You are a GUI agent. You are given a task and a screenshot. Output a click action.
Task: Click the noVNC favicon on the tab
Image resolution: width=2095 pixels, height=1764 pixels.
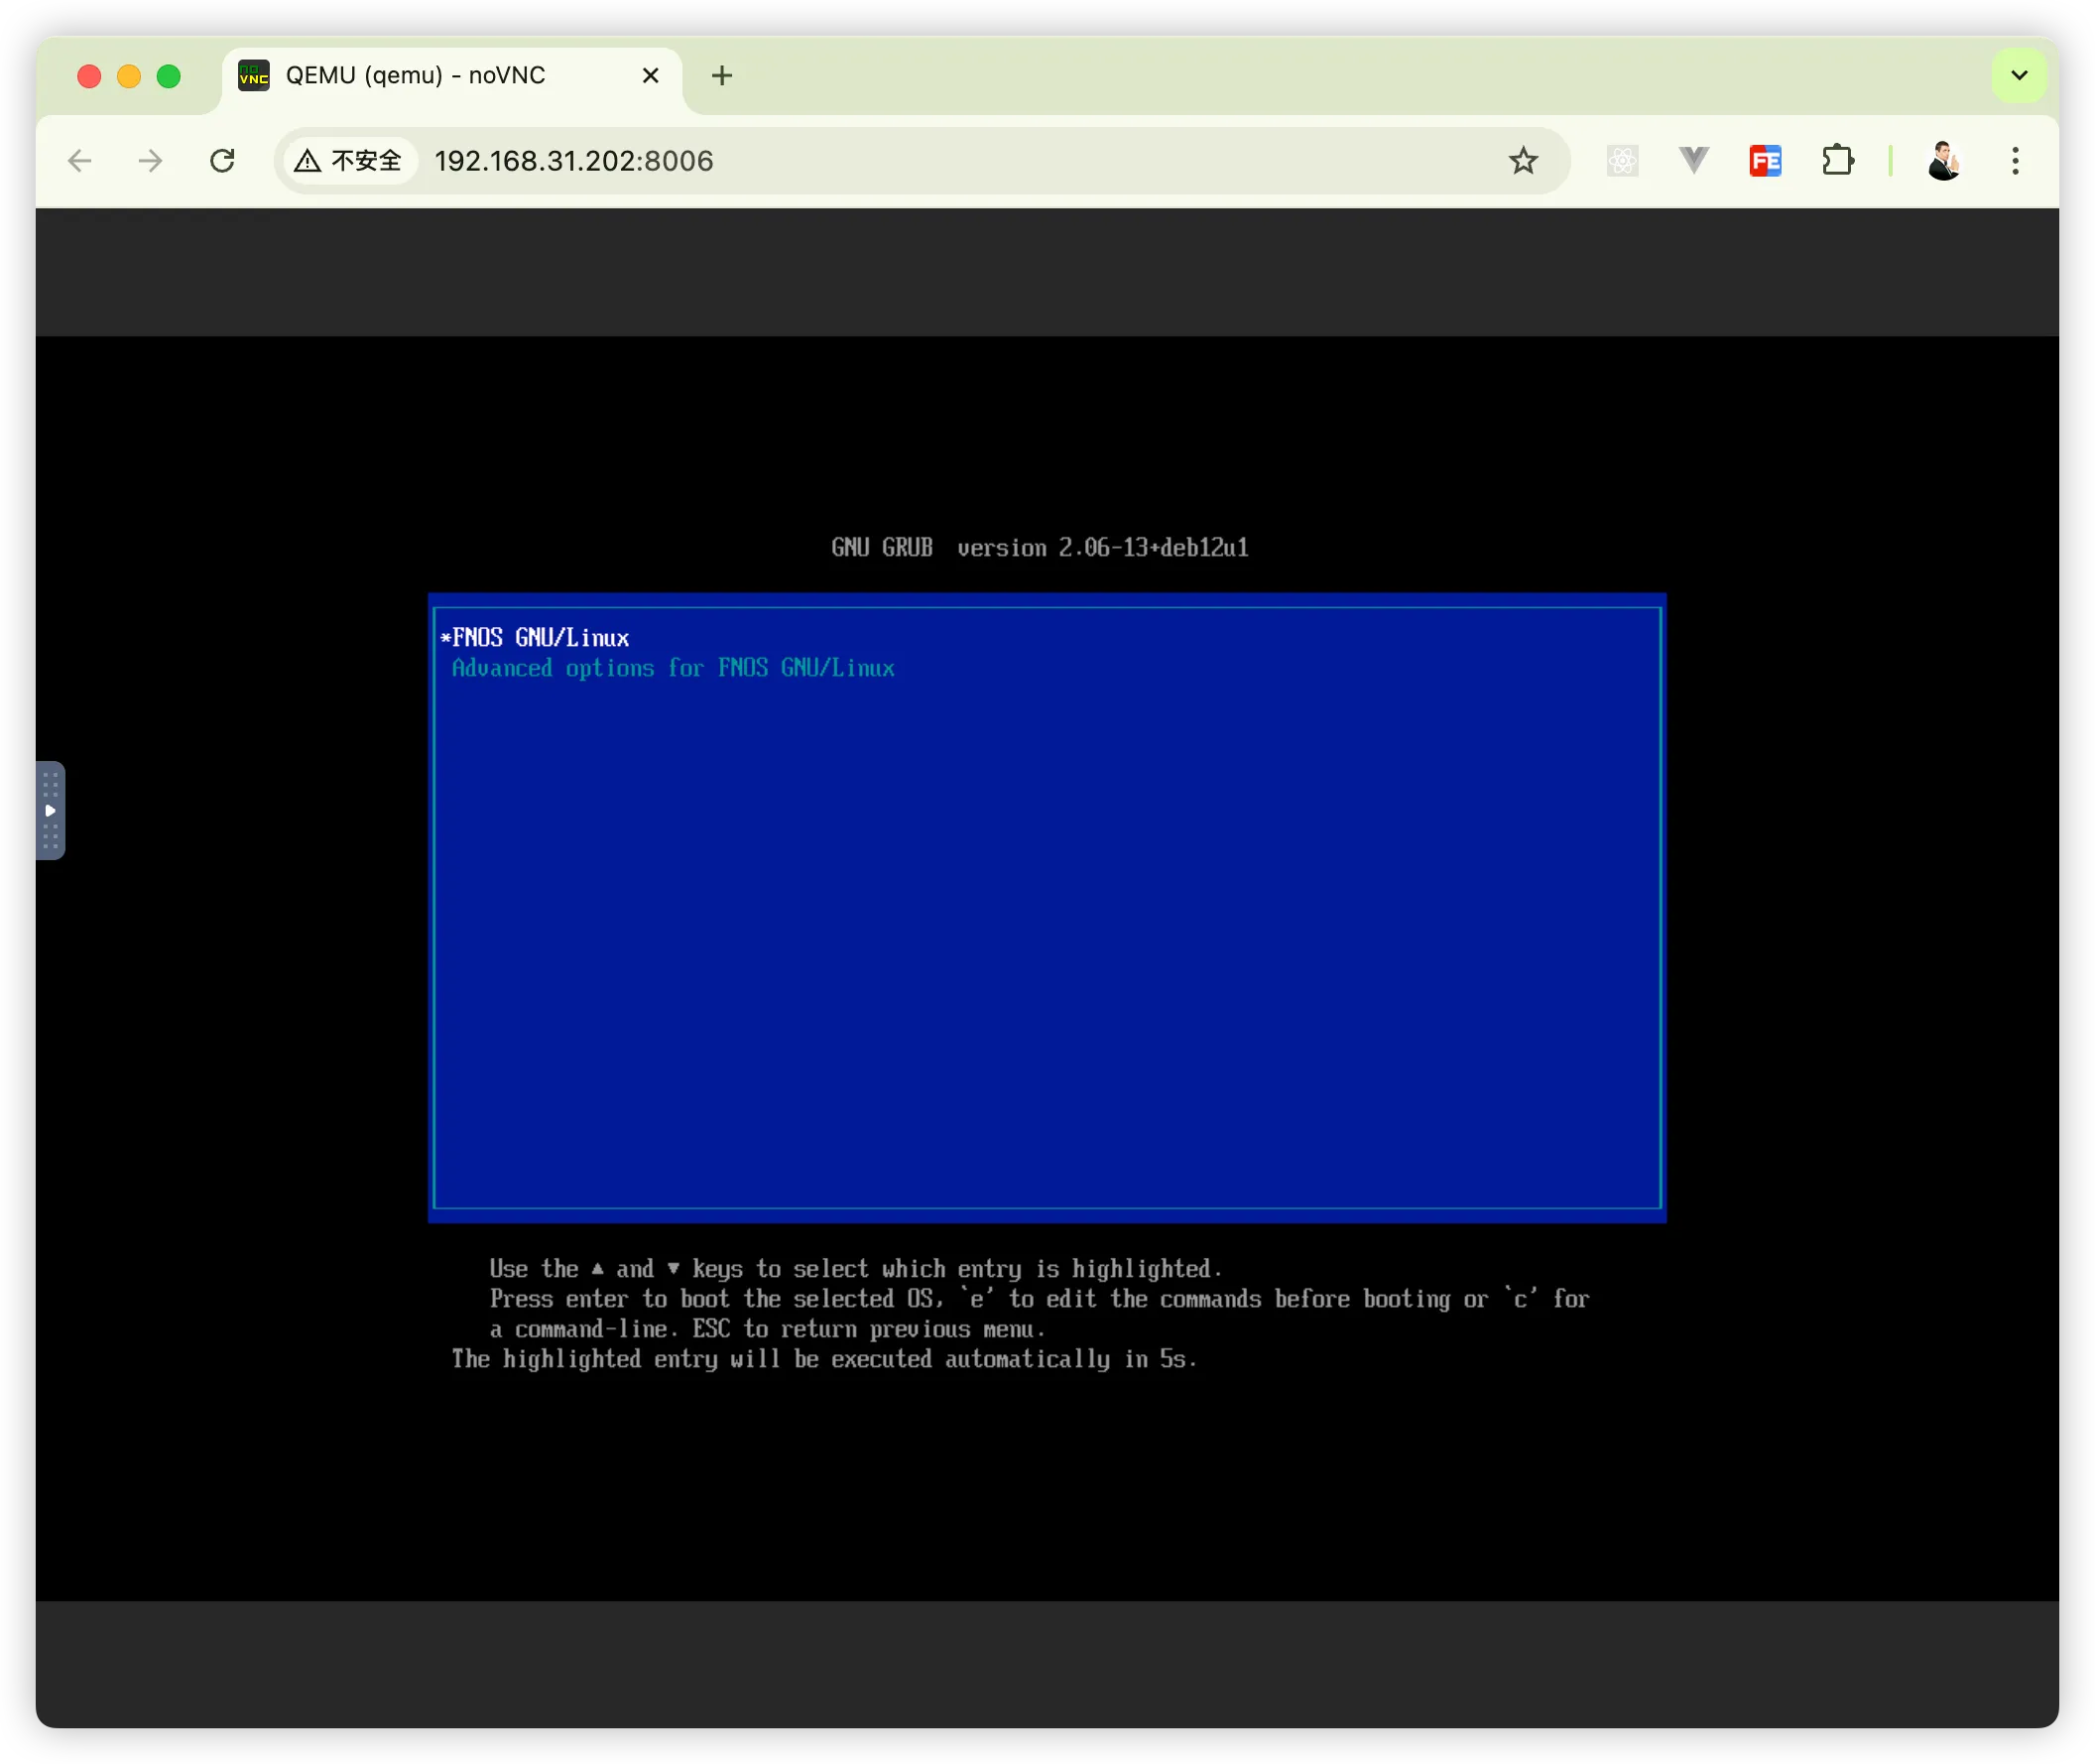(x=254, y=76)
